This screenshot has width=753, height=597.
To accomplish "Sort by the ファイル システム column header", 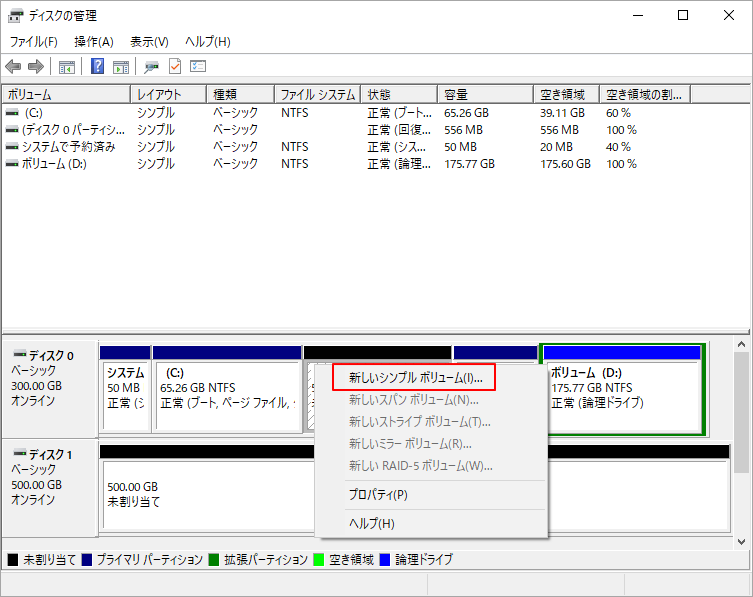I will point(317,94).
